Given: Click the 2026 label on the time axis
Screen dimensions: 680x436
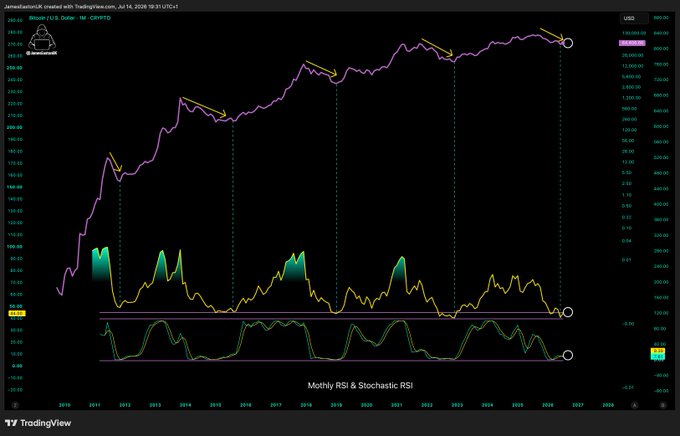Looking at the screenshot, I should click(x=548, y=405).
